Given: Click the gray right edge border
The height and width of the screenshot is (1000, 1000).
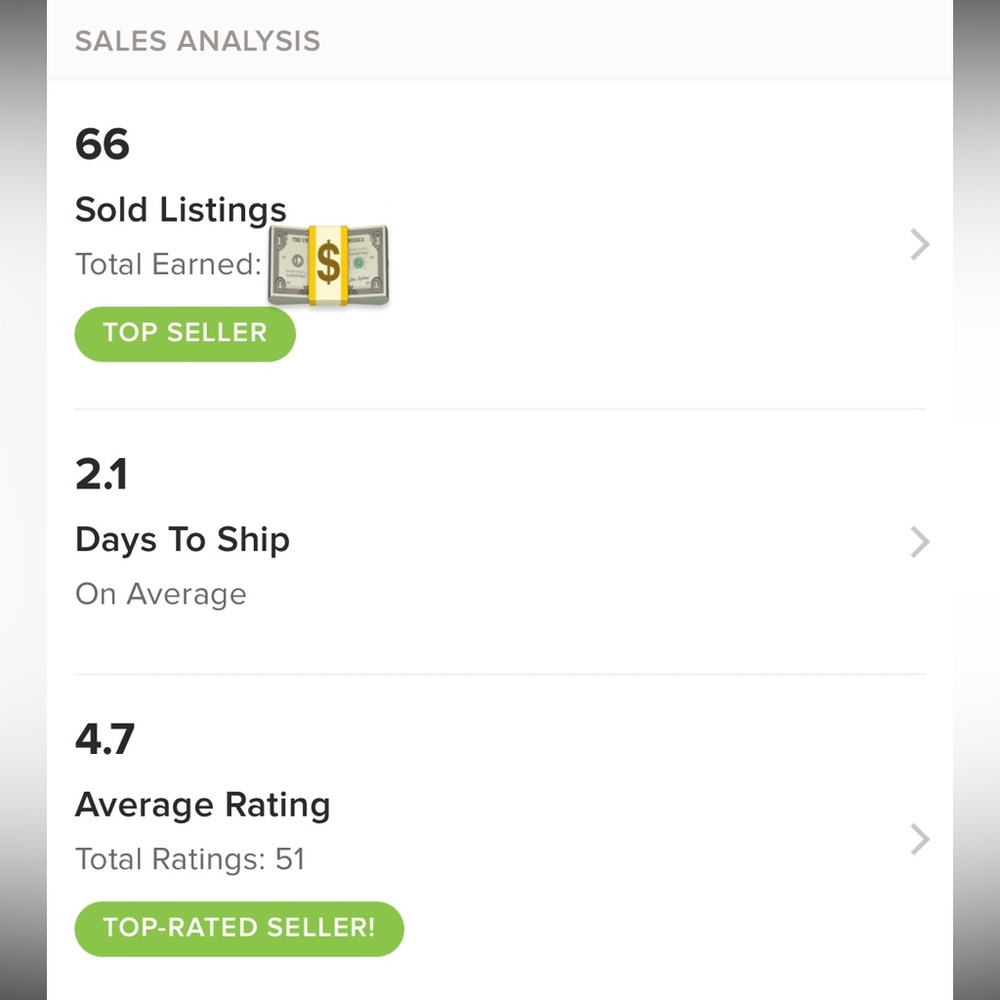Looking at the screenshot, I should coord(977,500).
